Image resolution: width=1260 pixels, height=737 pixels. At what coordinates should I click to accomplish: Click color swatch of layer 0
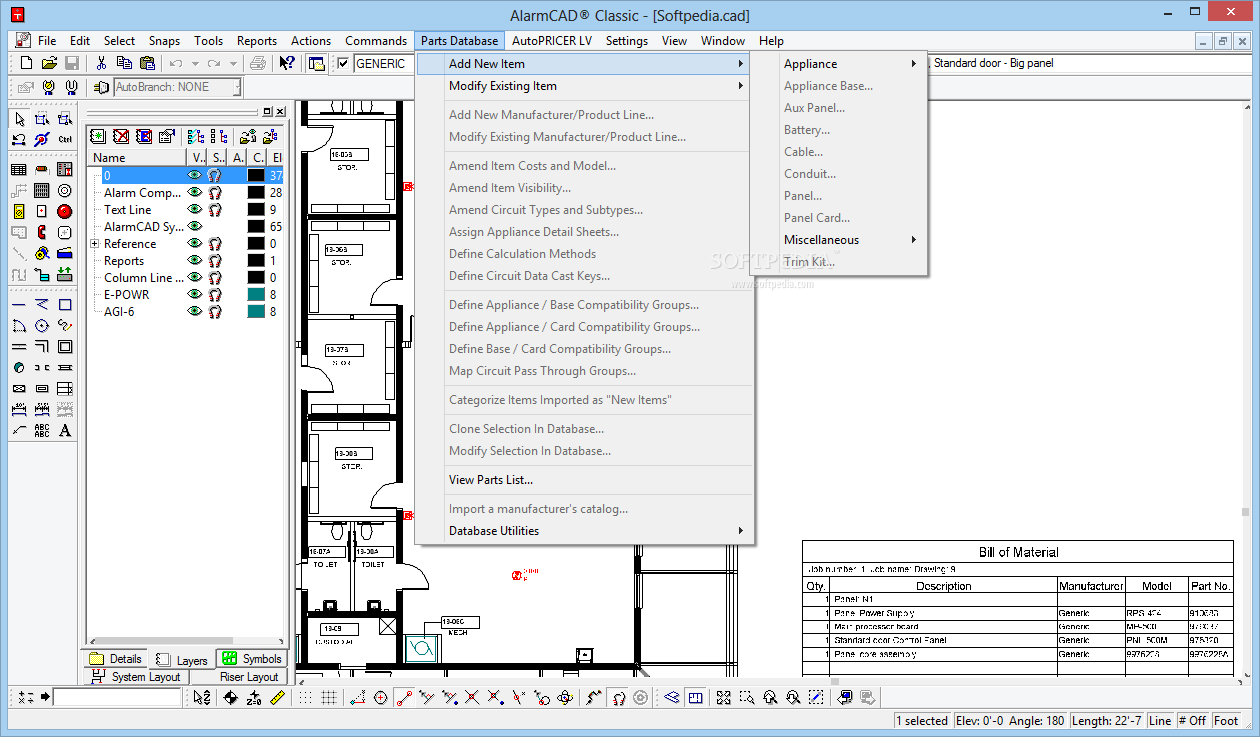tap(256, 175)
